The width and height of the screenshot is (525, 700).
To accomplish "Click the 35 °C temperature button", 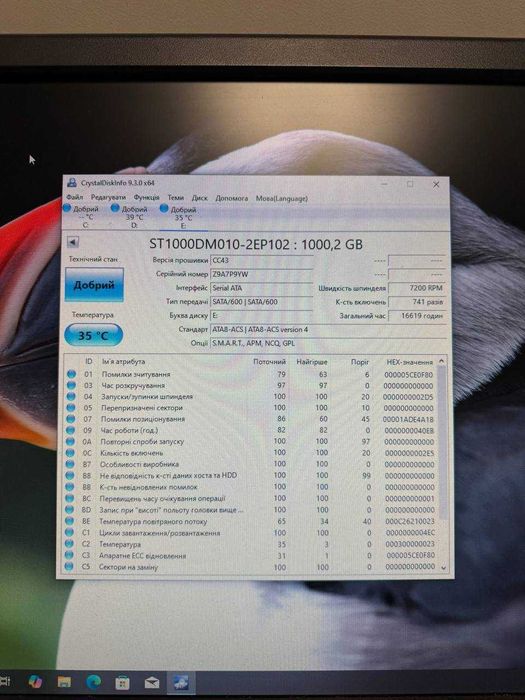I will point(93,335).
